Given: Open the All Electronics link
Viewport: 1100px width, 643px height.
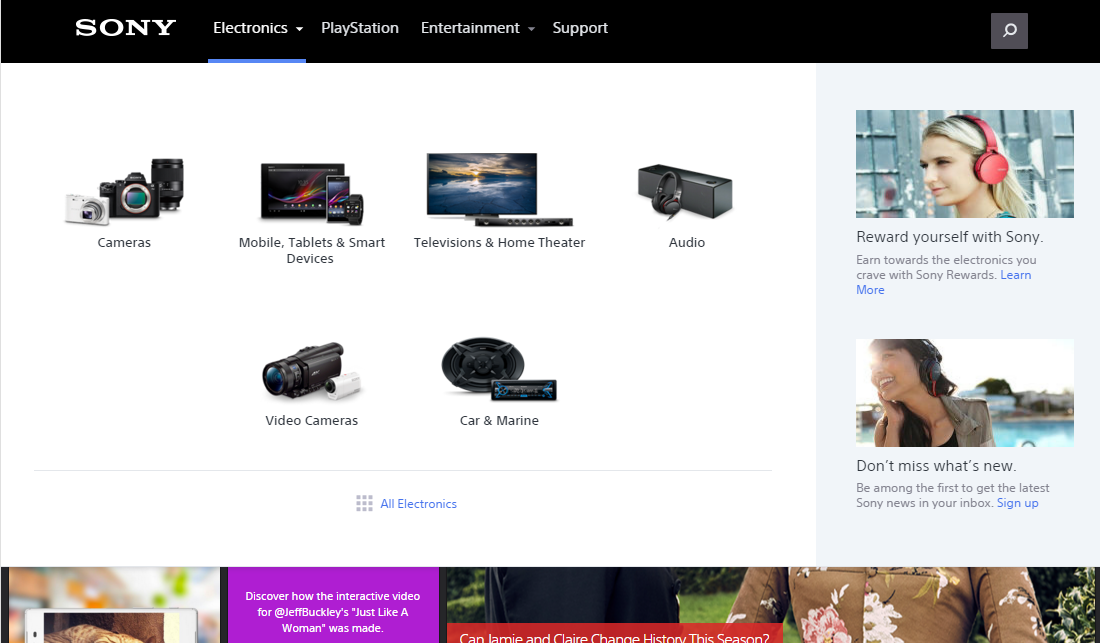Looking at the screenshot, I should (418, 503).
